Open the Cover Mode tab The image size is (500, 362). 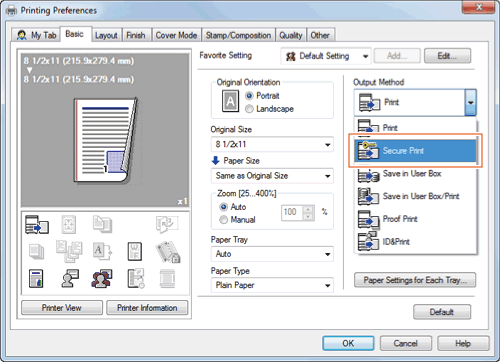tap(176, 35)
